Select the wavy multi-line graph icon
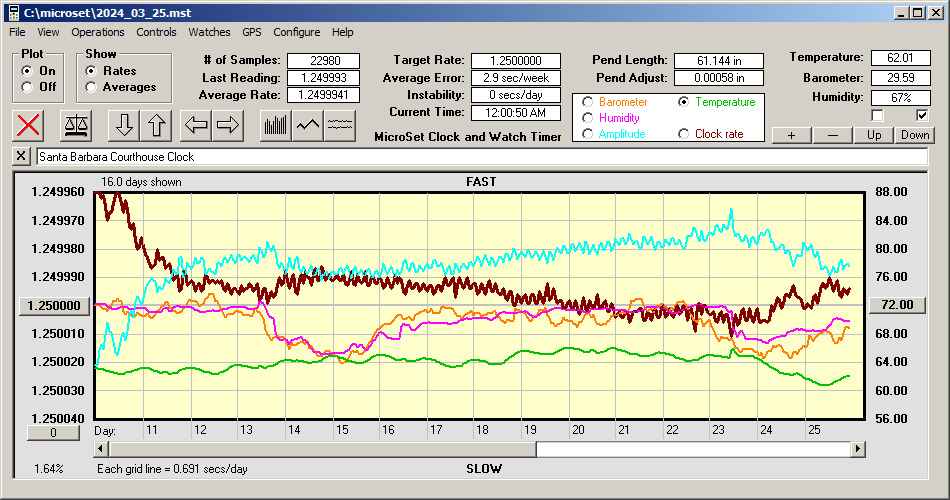Image resolution: width=950 pixels, height=500 pixels. click(x=340, y=125)
